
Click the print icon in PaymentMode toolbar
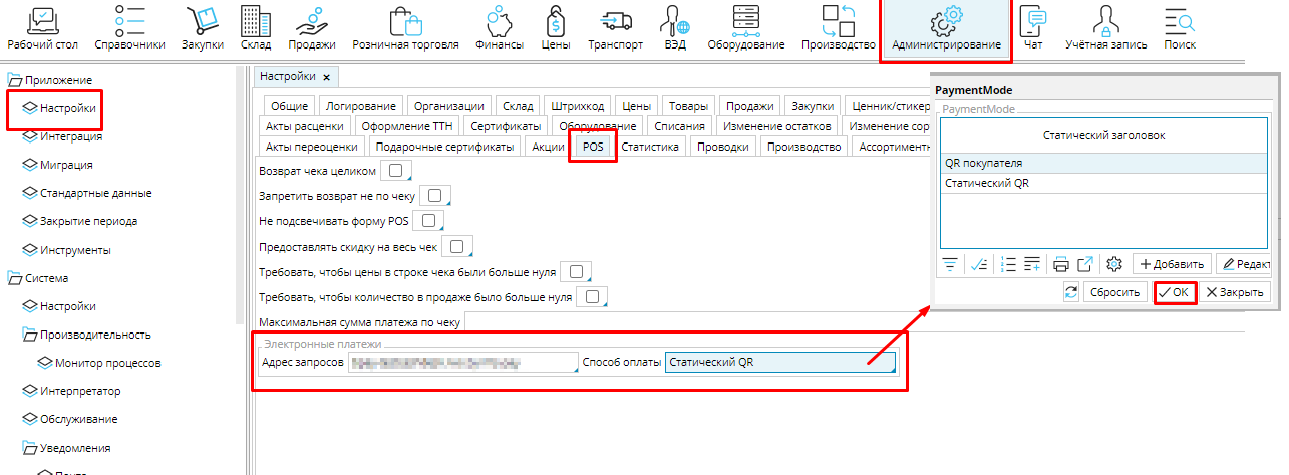click(1061, 264)
